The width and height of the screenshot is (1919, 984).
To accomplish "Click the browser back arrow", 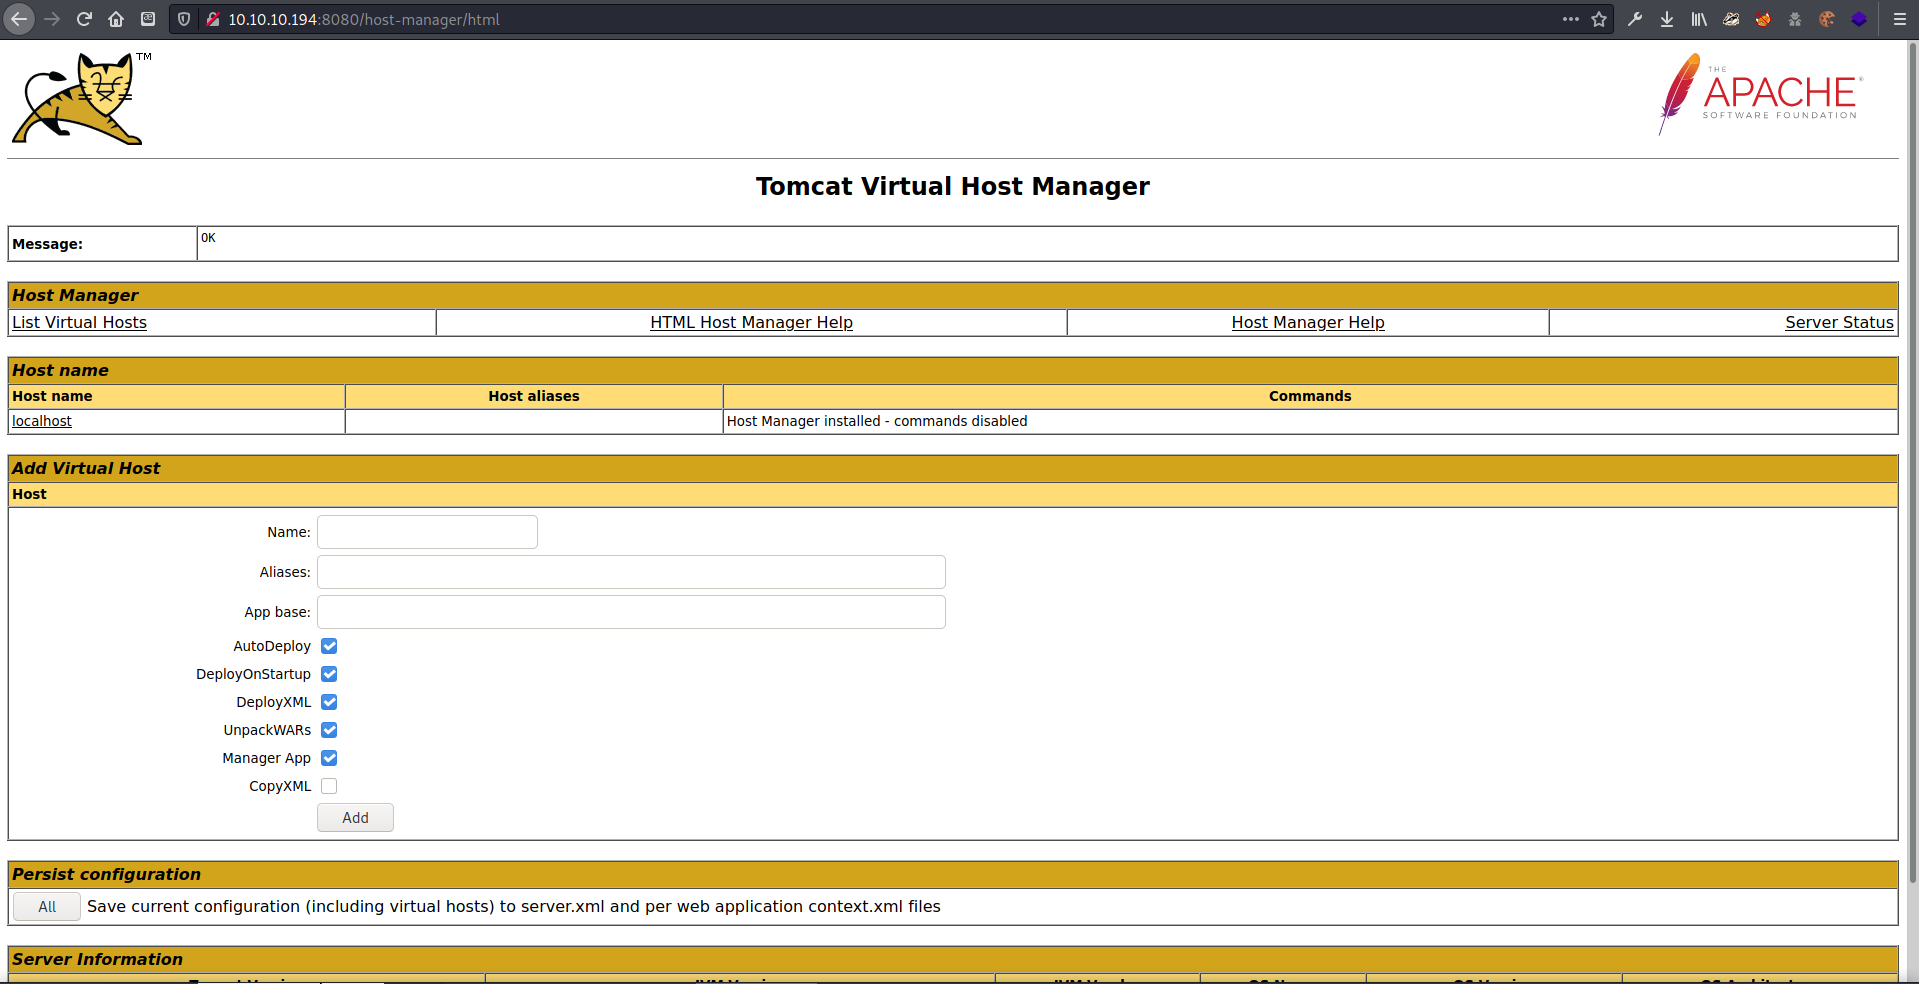I will coord(19,19).
